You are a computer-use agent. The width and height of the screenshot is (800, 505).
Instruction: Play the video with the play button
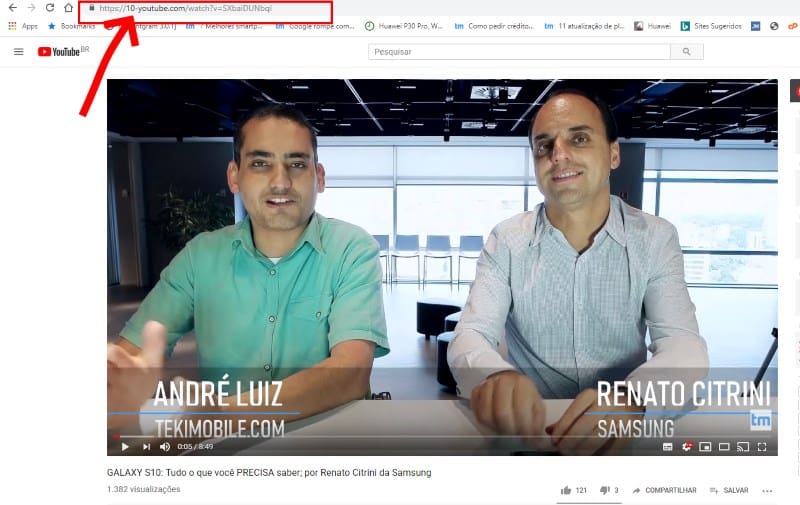click(x=125, y=447)
